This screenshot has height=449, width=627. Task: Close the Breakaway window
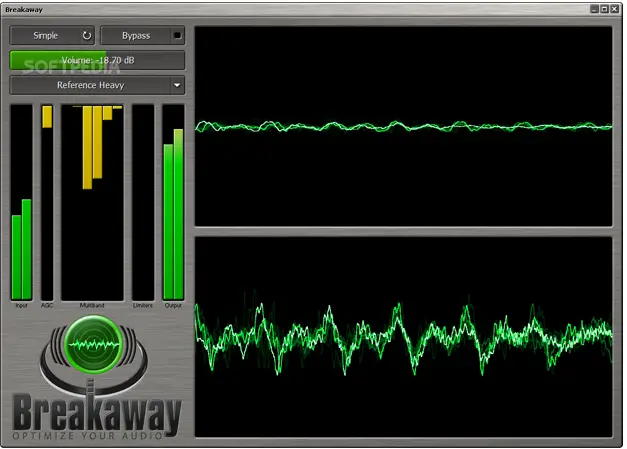(615, 9)
